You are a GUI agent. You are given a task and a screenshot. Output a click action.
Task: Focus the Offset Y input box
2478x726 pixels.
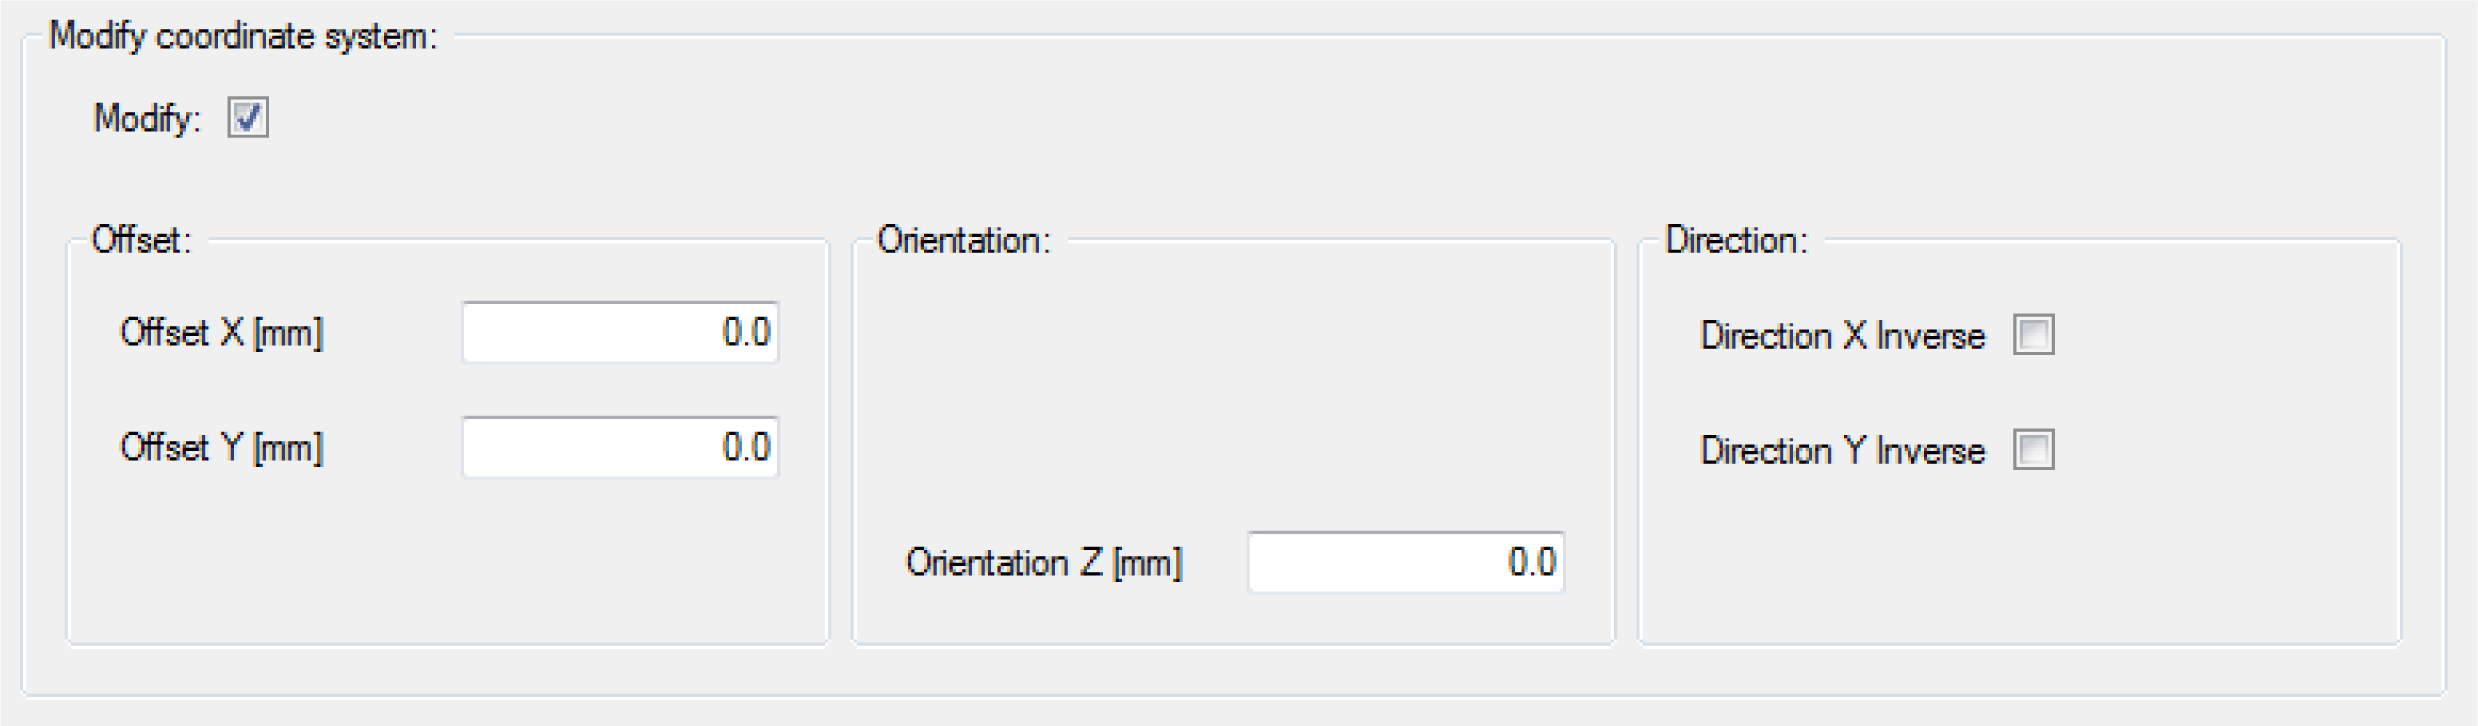click(x=620, y=448)
